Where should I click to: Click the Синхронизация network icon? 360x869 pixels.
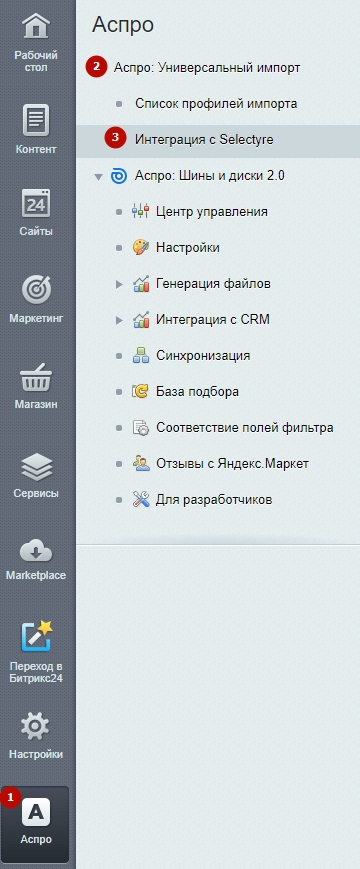coord(141,356)
